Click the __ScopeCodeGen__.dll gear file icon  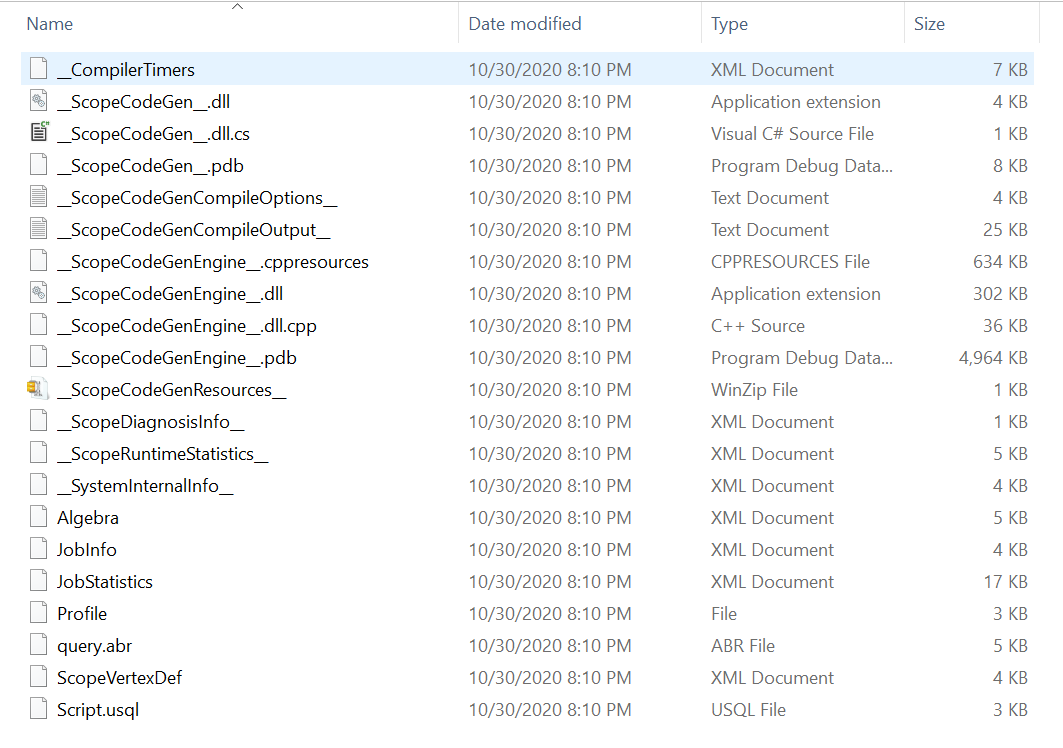[x=39, y=102]
